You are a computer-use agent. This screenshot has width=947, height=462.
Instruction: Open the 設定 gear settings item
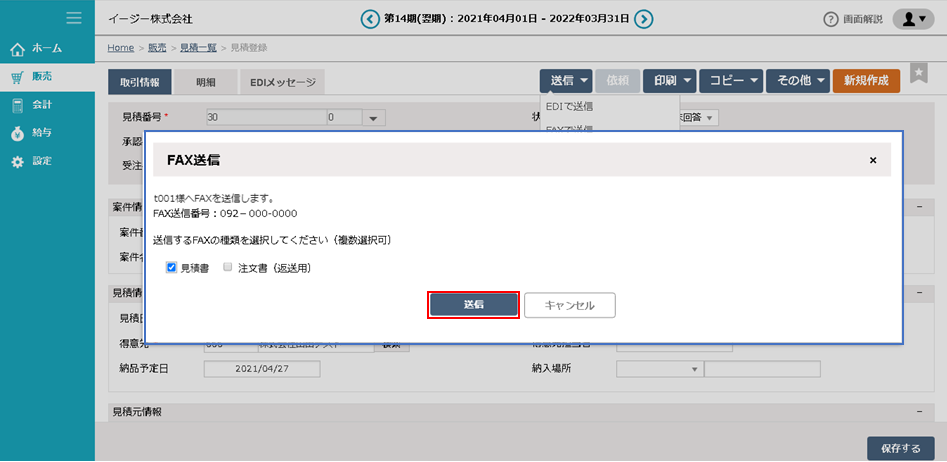click(x=17, y=161)
